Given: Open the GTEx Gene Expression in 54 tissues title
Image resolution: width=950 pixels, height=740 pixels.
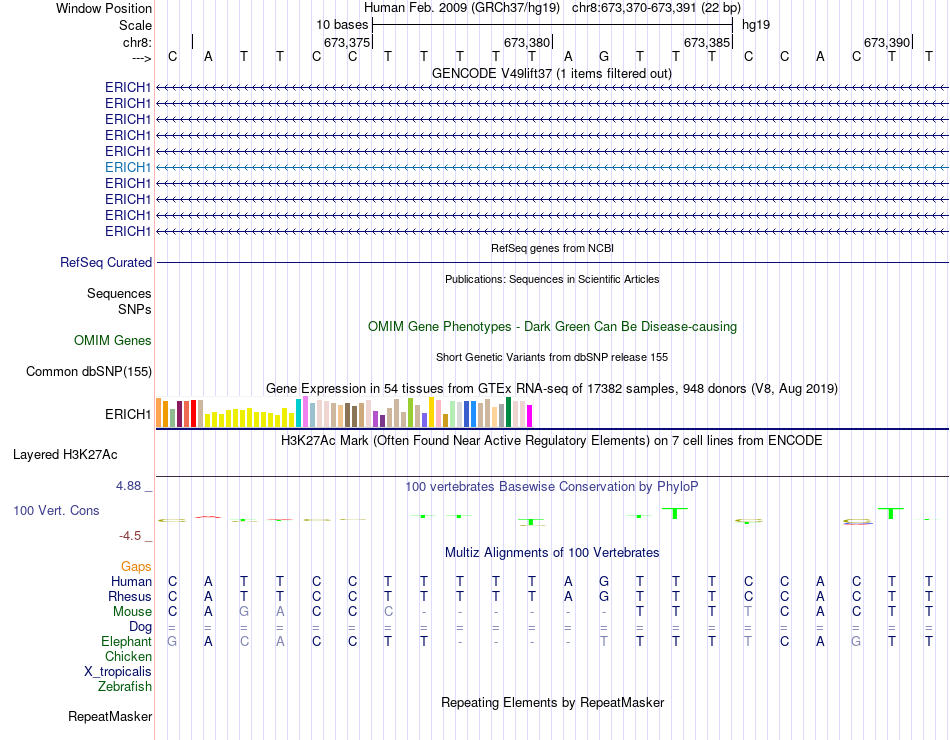Looking at the screenshot, I should (x=552, y=388).
